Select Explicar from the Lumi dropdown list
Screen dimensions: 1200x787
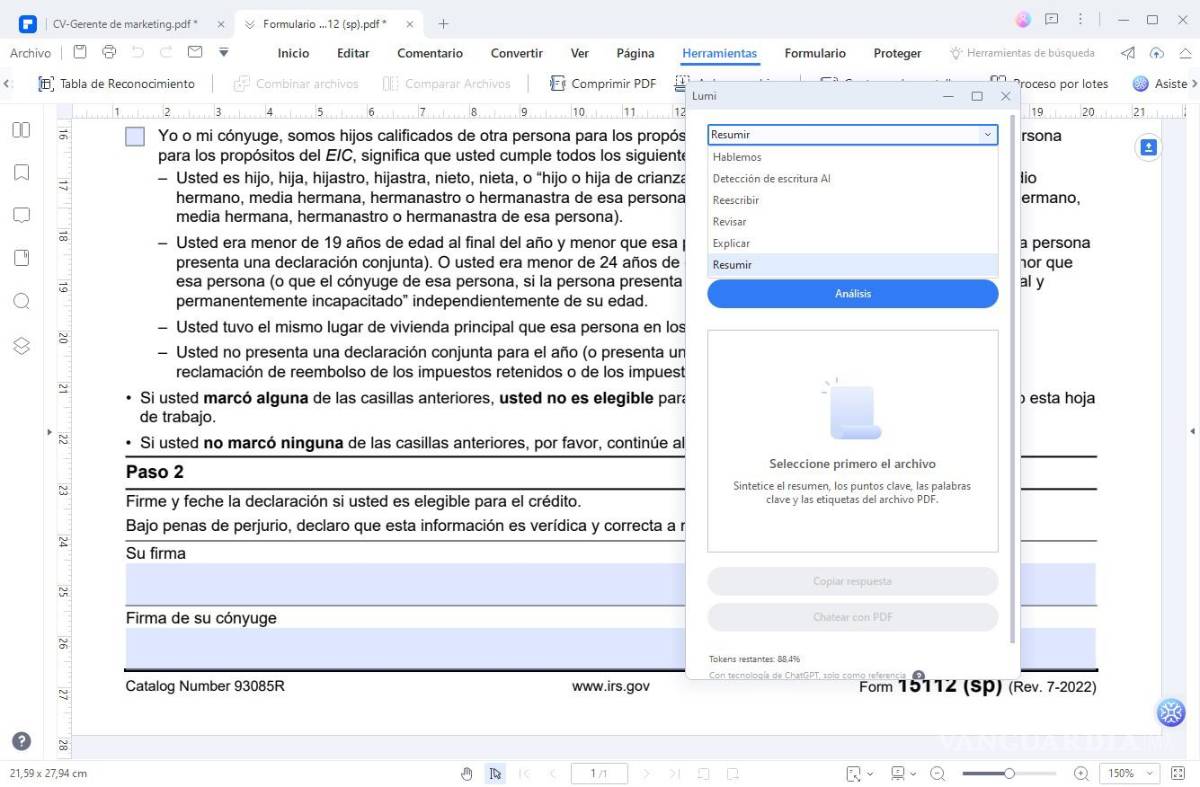[733, 243]
